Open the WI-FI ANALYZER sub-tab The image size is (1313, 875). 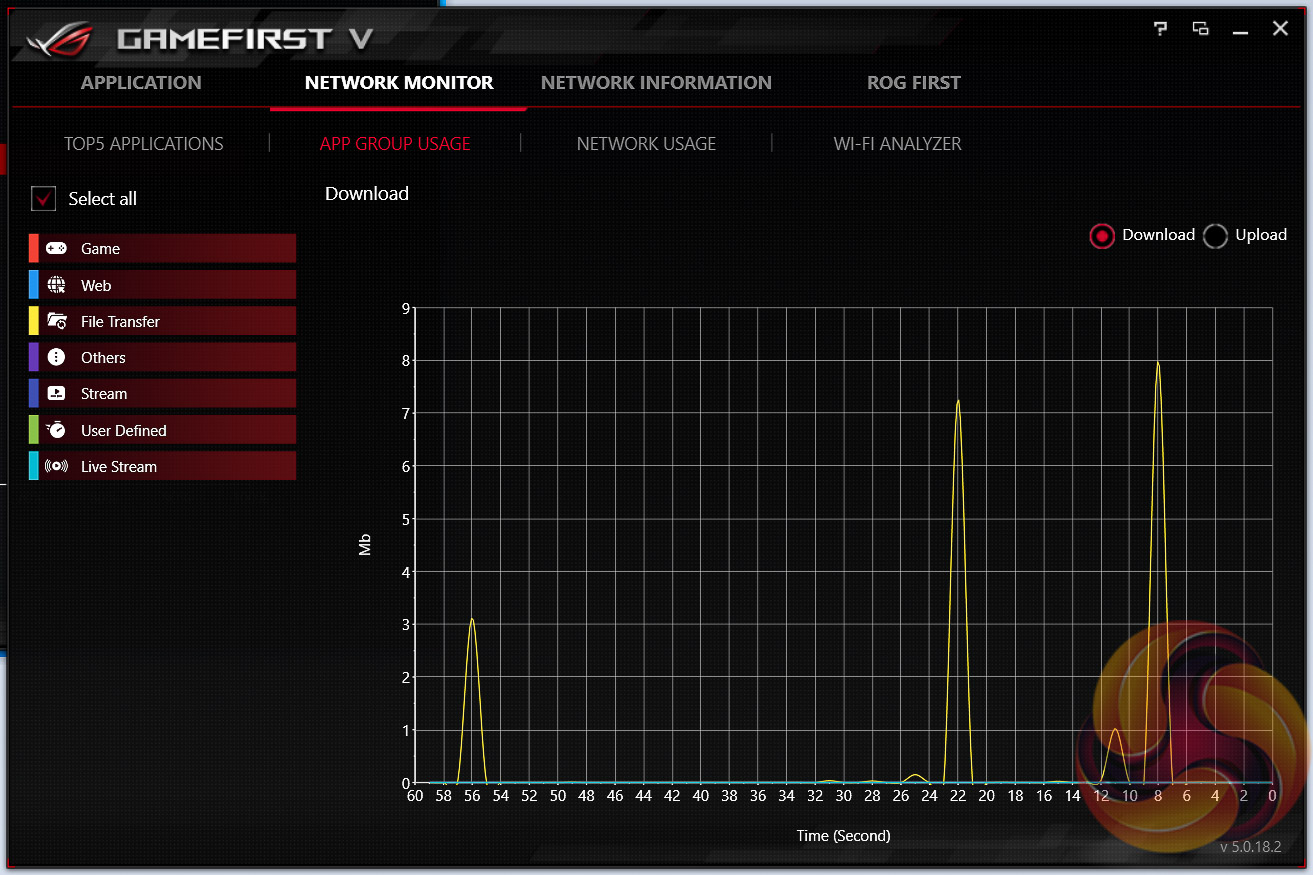[898, 144]
